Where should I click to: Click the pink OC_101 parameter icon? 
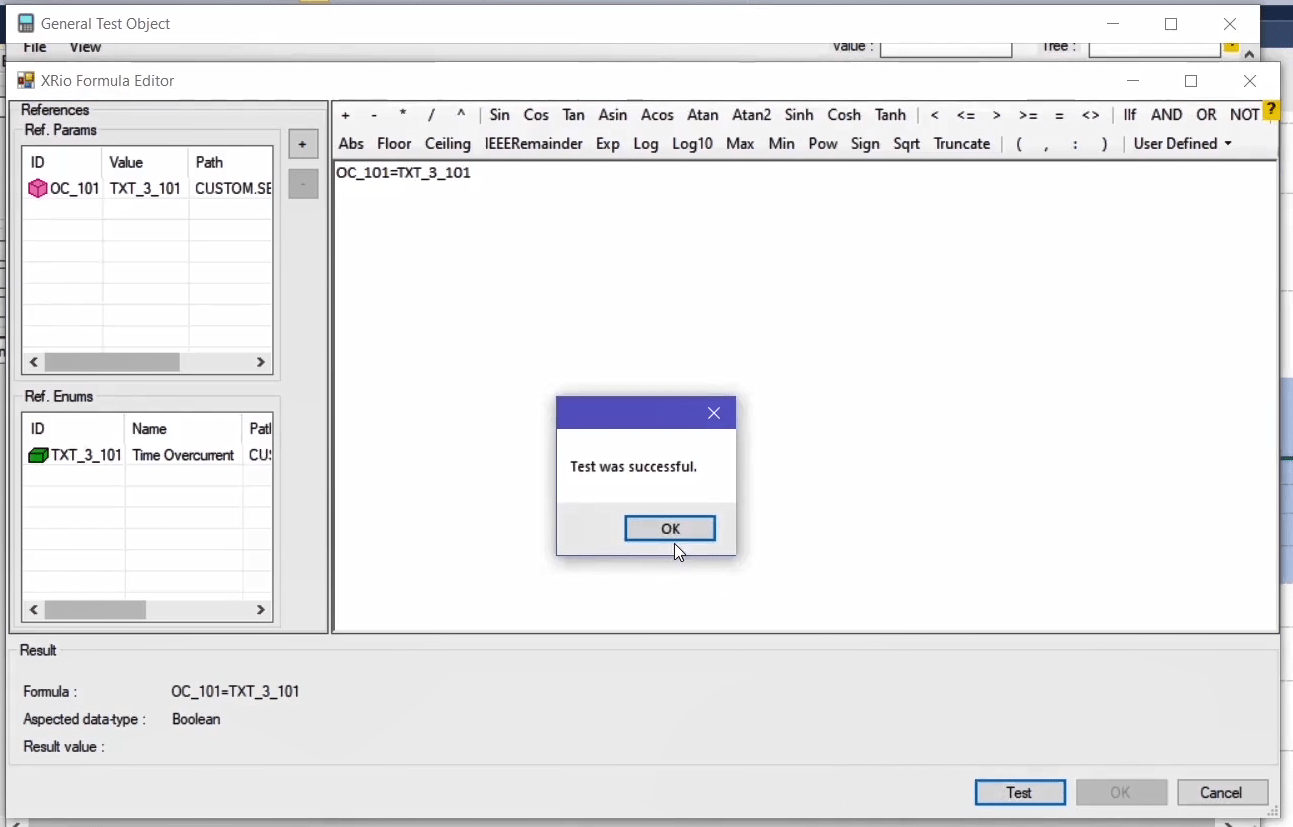coord(37,188)
